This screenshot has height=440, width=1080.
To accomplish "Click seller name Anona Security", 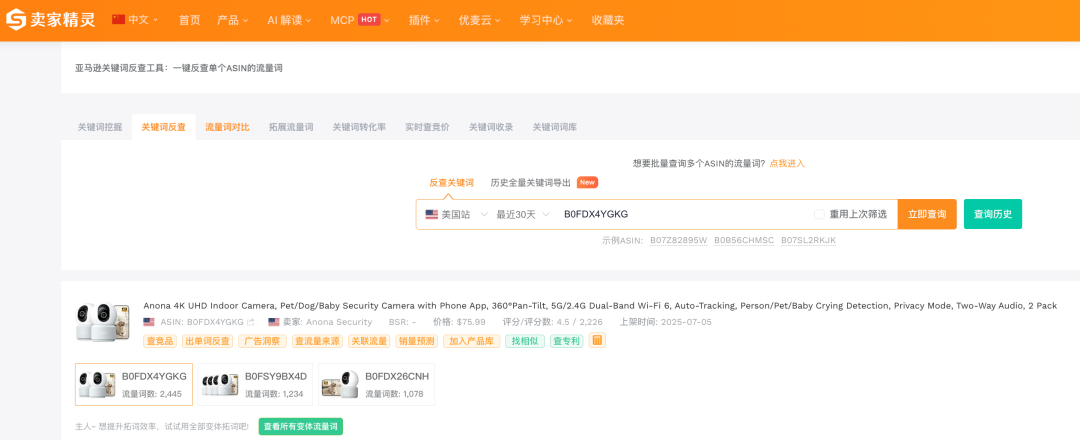I will pos(339,322).
